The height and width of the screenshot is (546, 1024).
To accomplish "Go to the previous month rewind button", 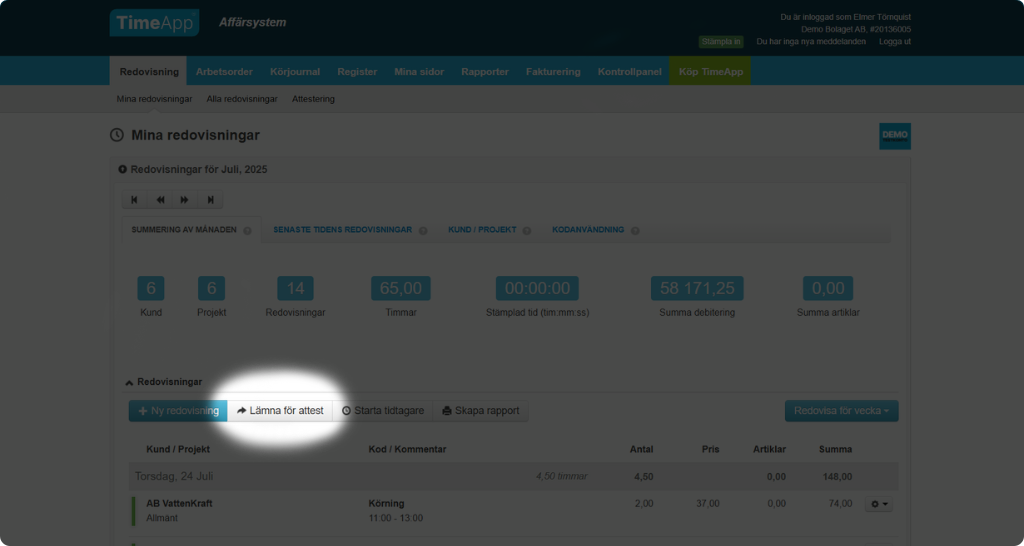I will pos(160,200).
